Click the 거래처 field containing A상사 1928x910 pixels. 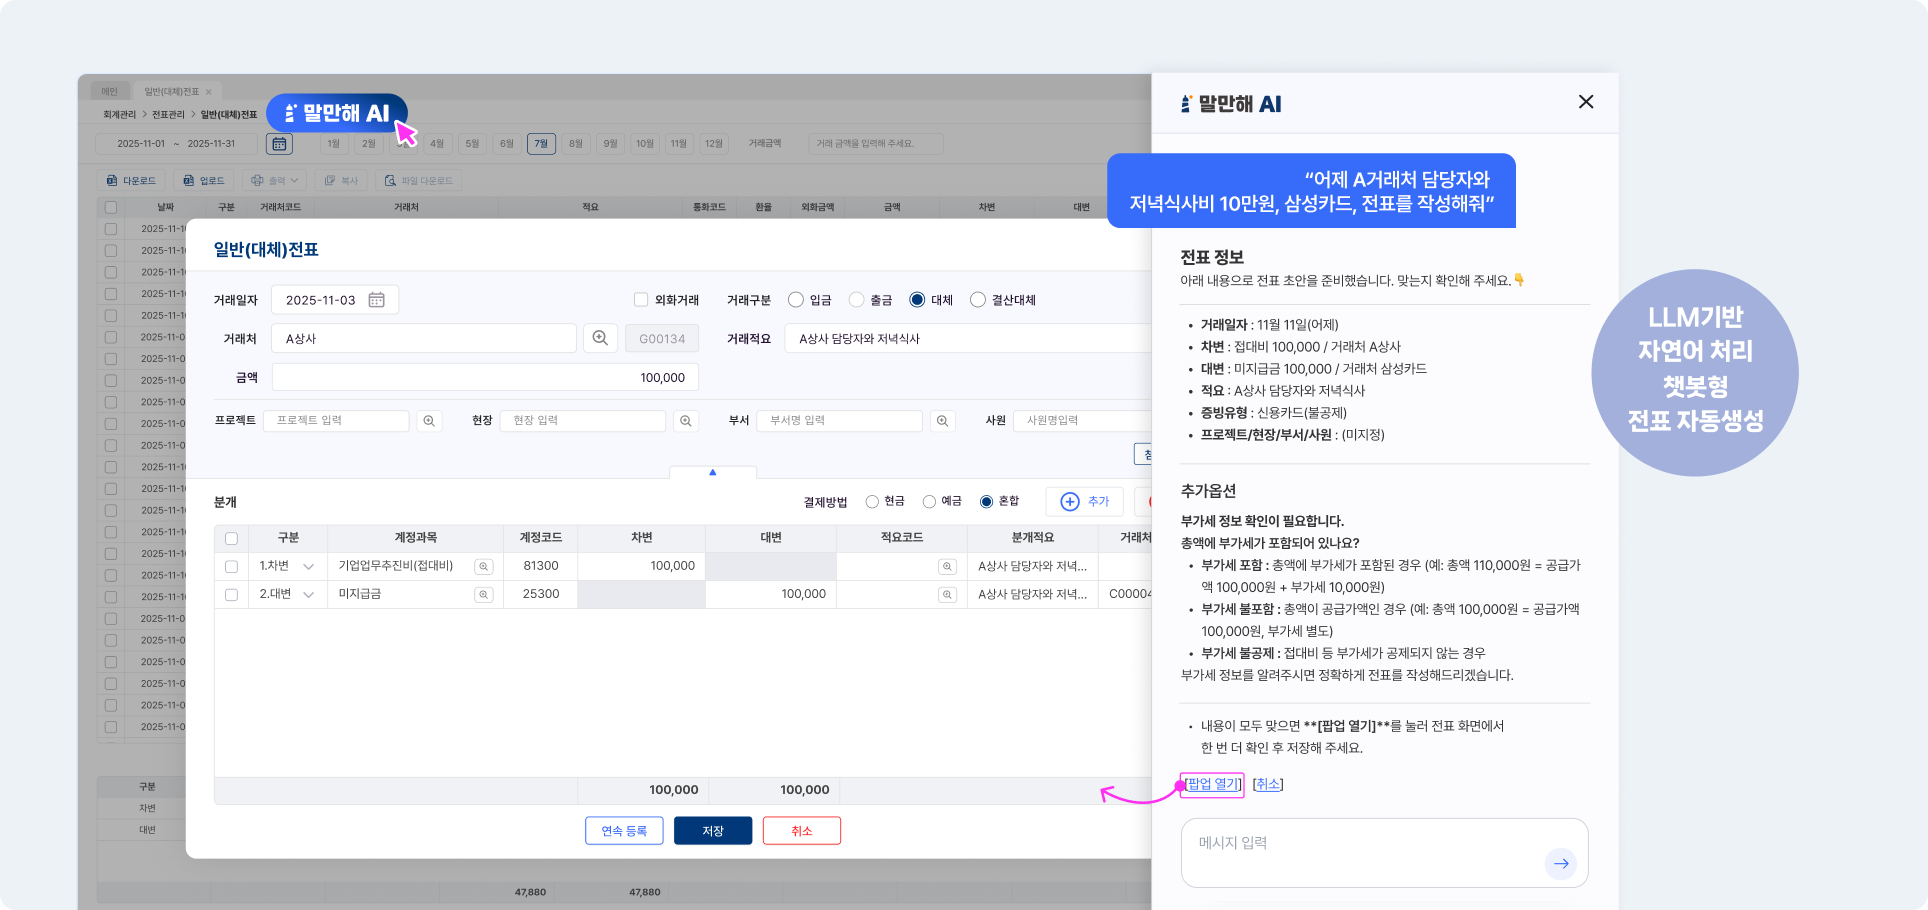pyautogui.click(x=424, y=338)
